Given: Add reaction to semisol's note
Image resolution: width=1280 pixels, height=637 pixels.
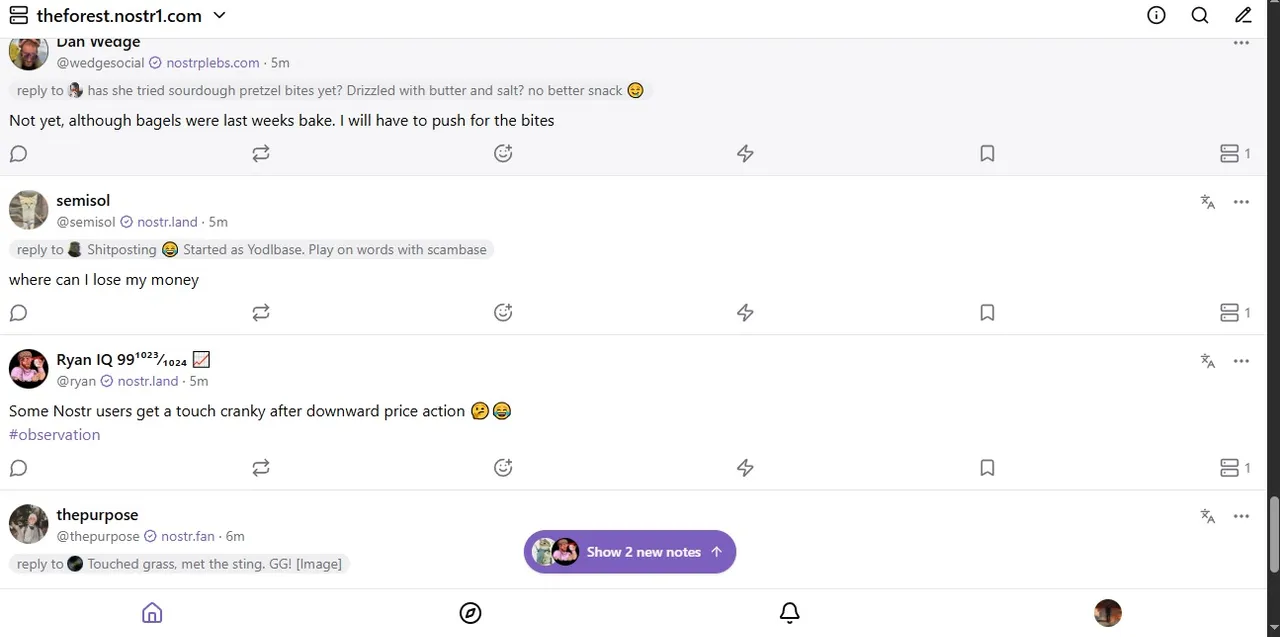Looking at the screenshot, I should coord(503,313).
